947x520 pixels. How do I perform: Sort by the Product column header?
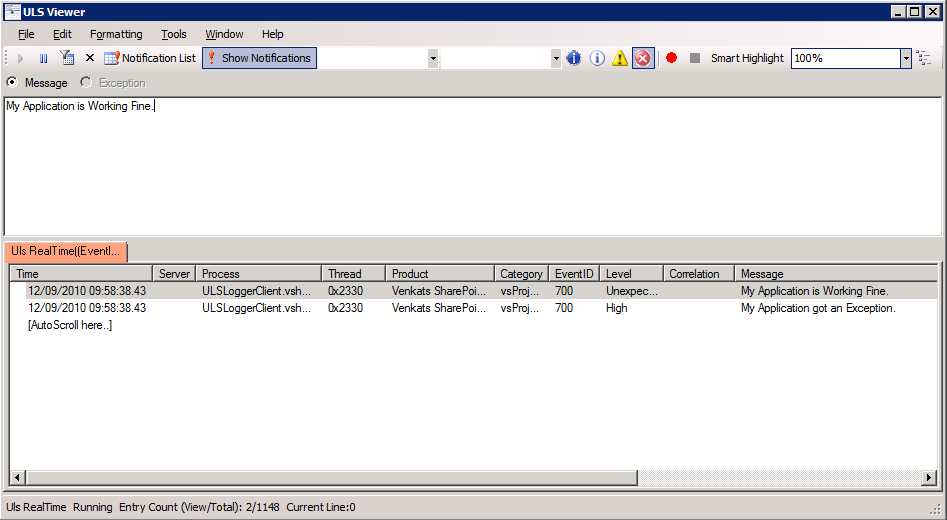coord(440,274)
